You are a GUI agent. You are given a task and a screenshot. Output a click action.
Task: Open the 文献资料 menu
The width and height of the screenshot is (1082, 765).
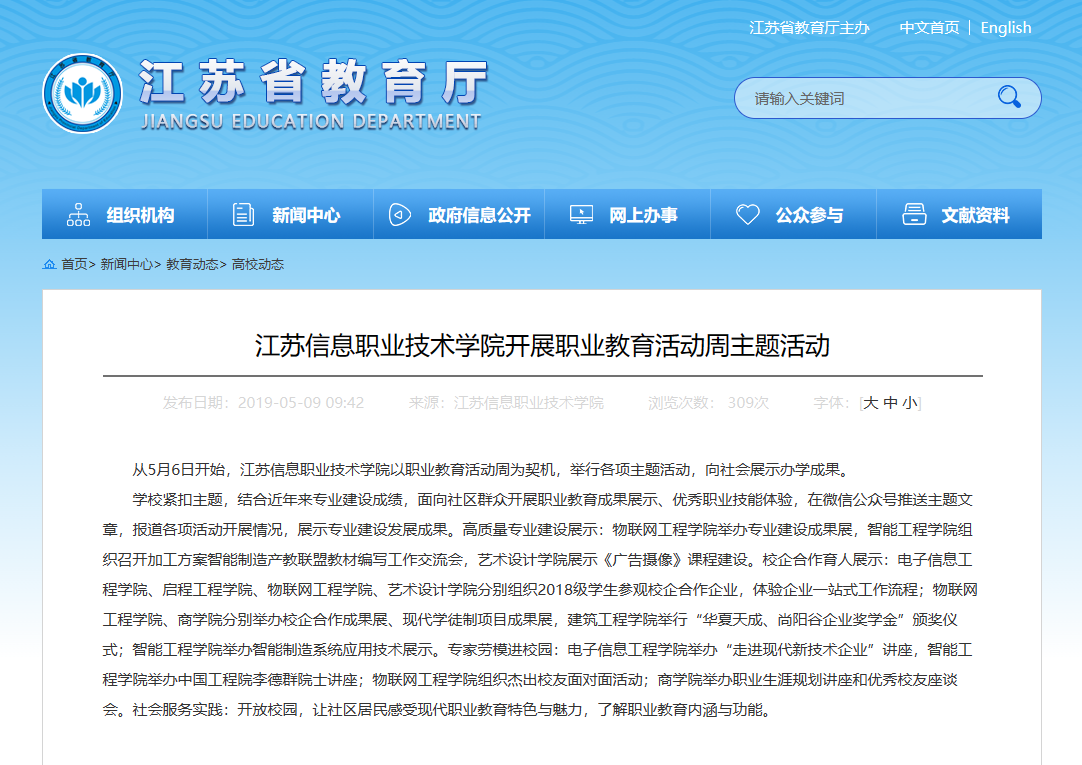pyautogui.click(x=959, y=215)
